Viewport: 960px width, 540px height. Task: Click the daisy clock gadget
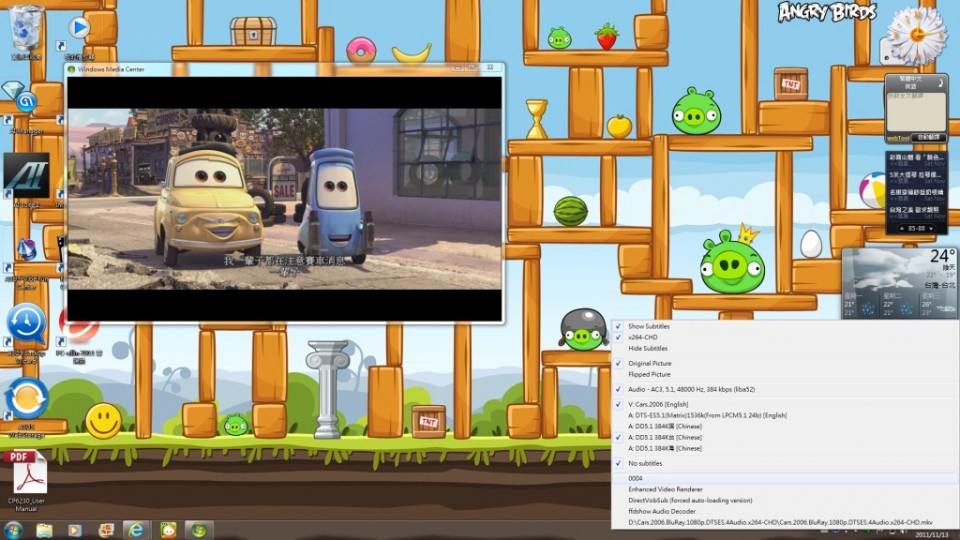click(916, 35)
